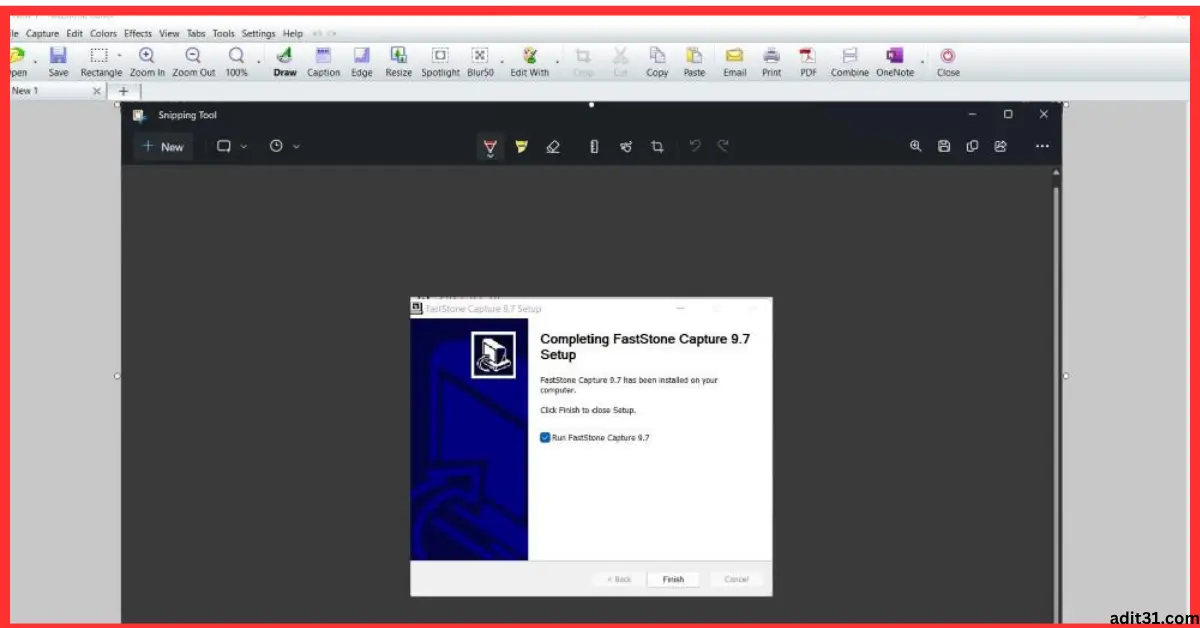Open the Tabs menu
1200x628 pixels.
(x=196, y=34)
